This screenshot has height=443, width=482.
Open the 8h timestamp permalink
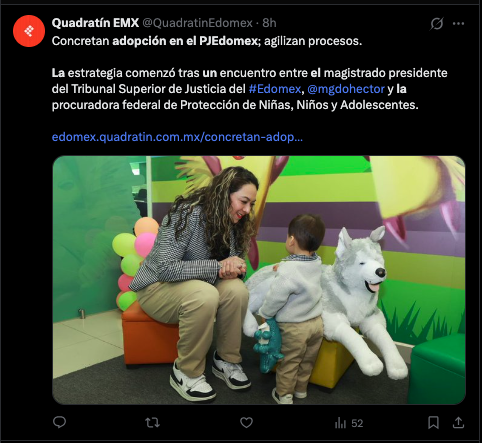[x=269, y=23]
